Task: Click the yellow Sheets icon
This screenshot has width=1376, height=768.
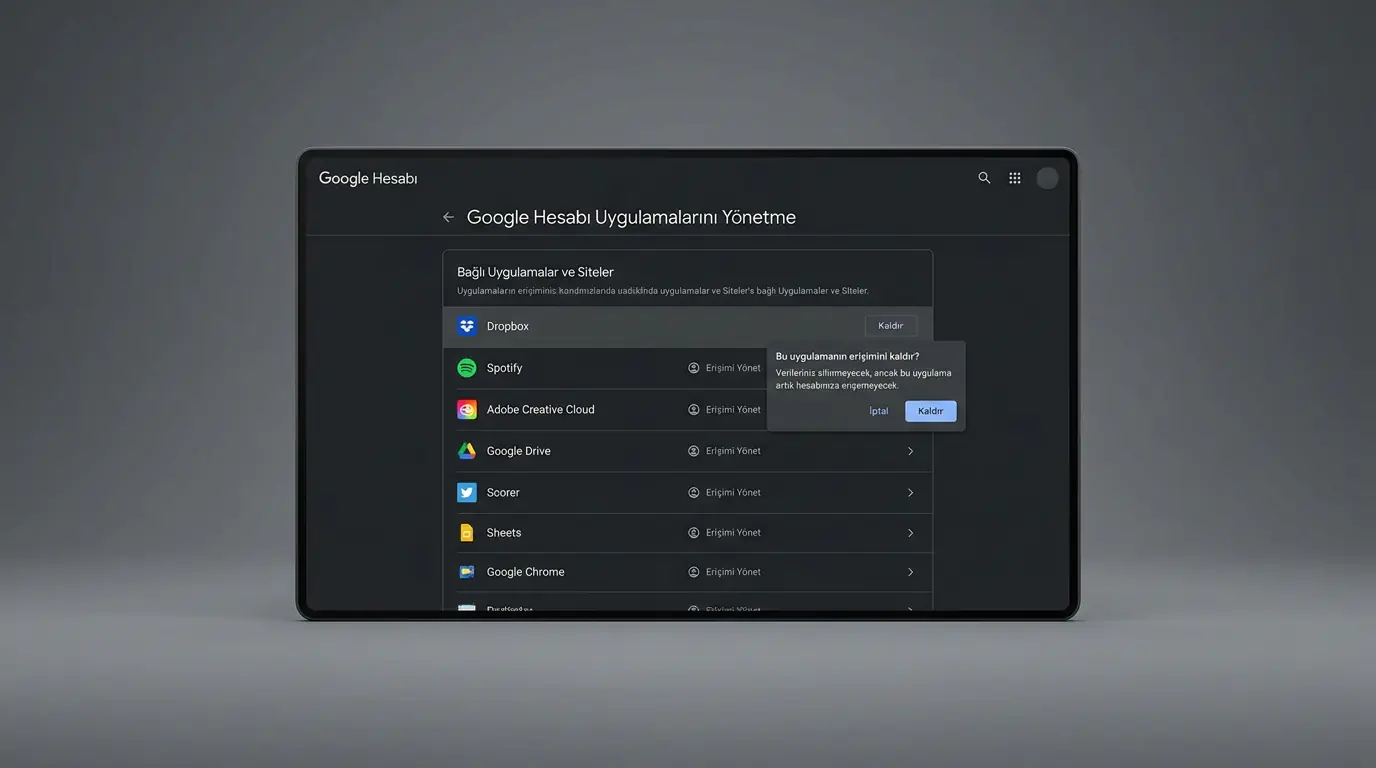Action: pos(467,533)
